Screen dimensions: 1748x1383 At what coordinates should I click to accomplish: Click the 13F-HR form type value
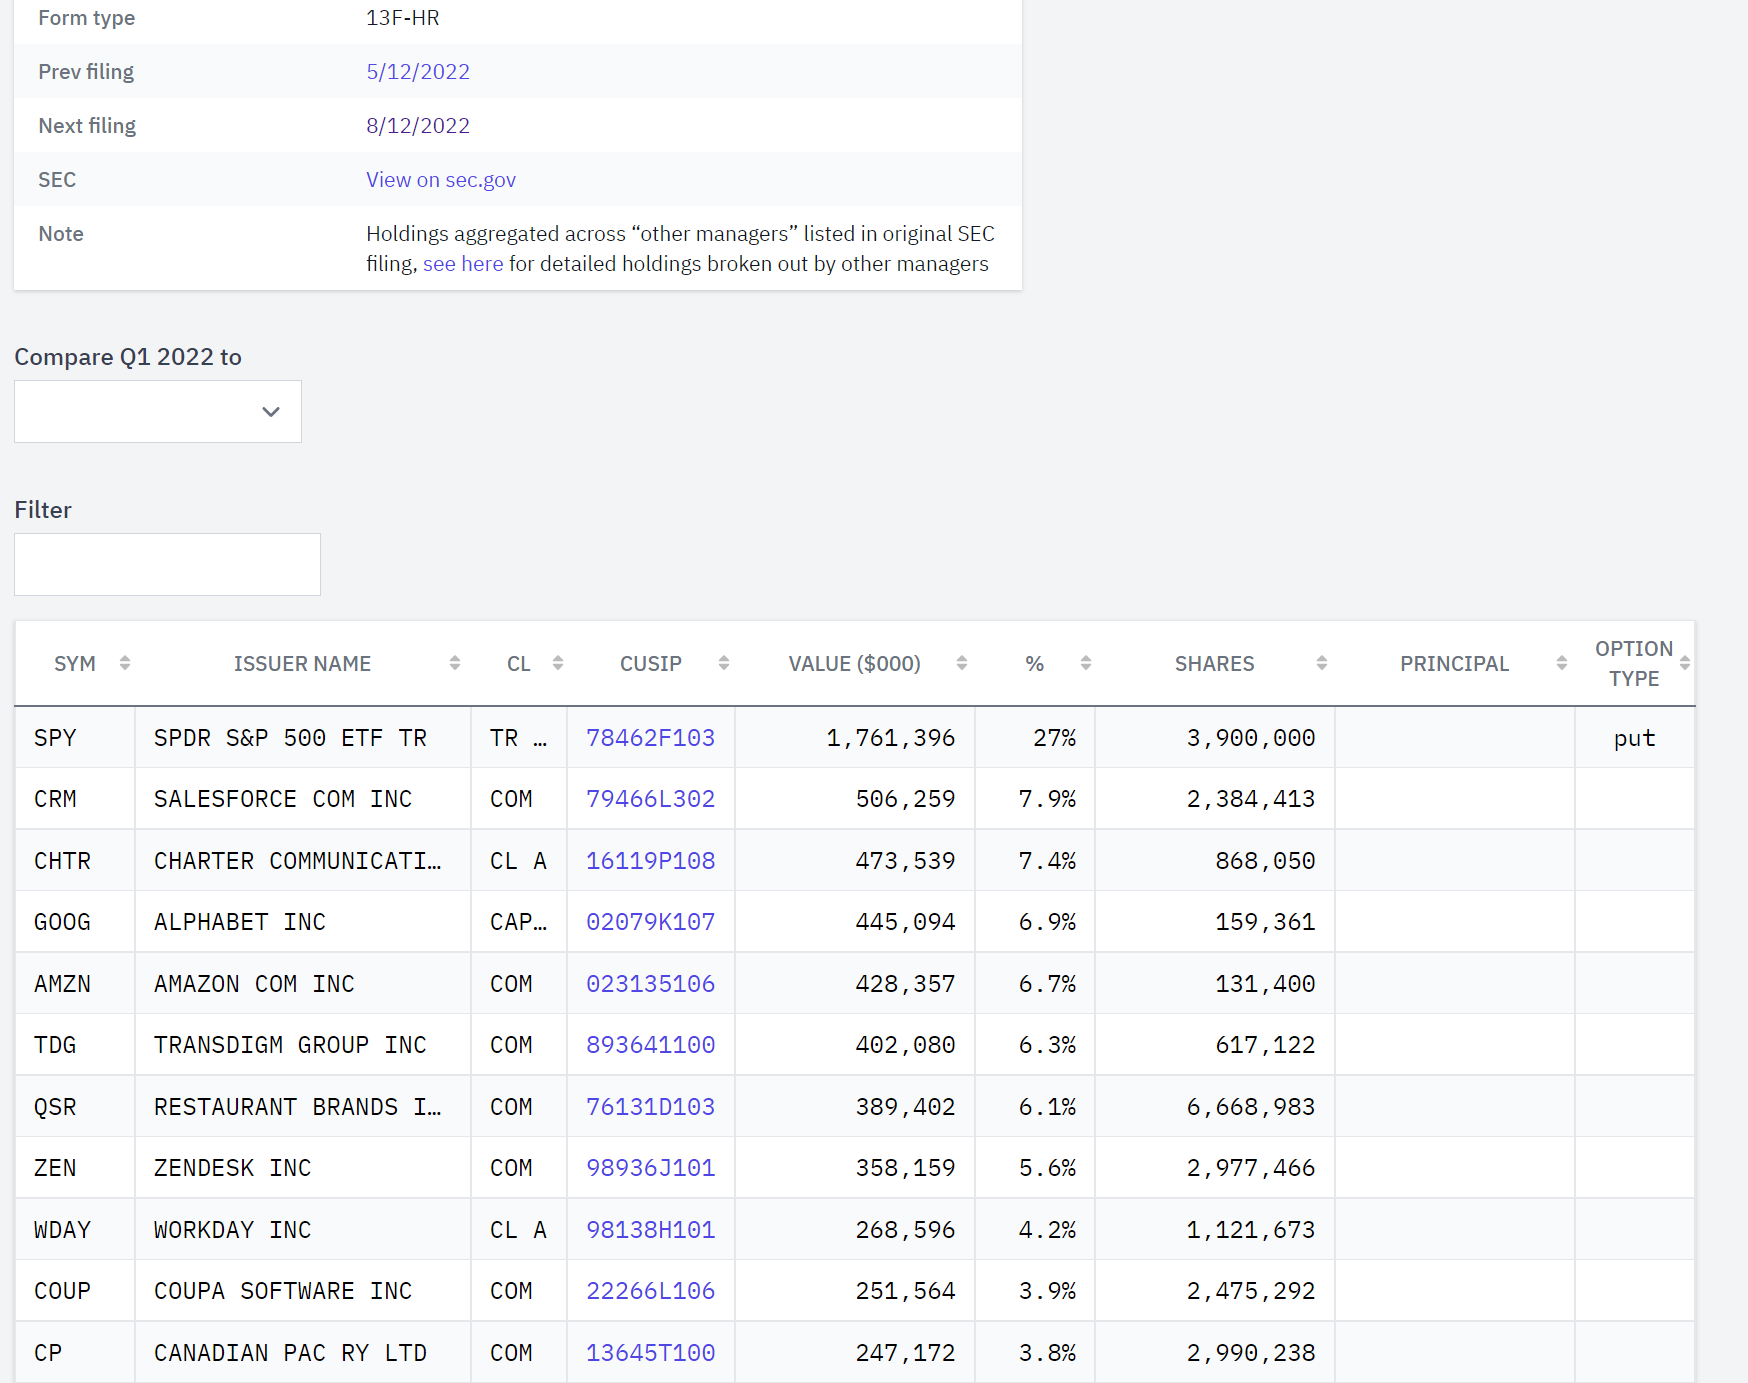(403, 18)
